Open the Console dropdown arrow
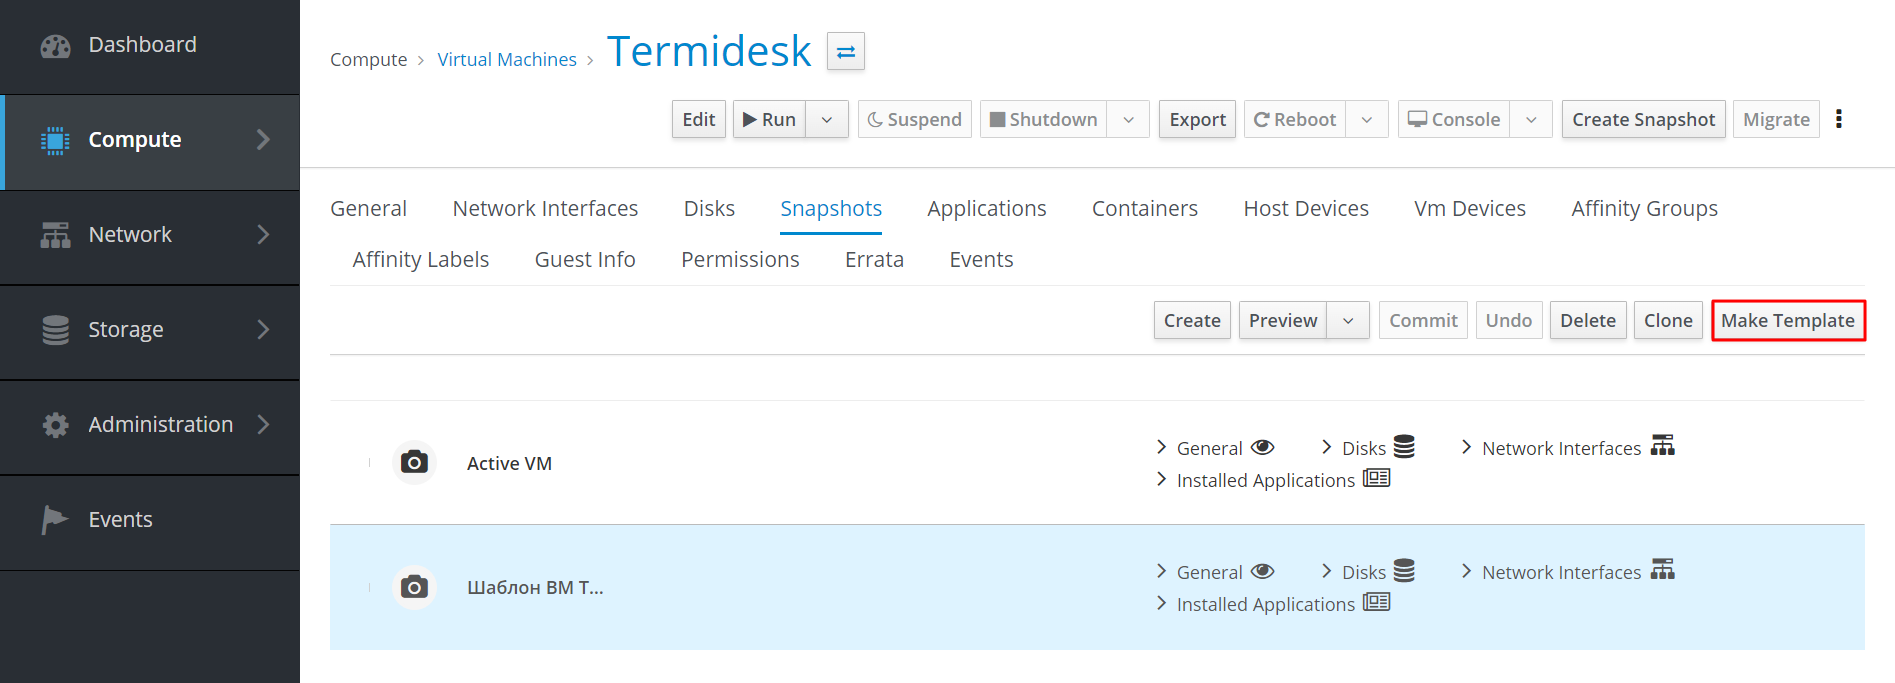Screen dimensions: 1895x683 [1531, 120]
